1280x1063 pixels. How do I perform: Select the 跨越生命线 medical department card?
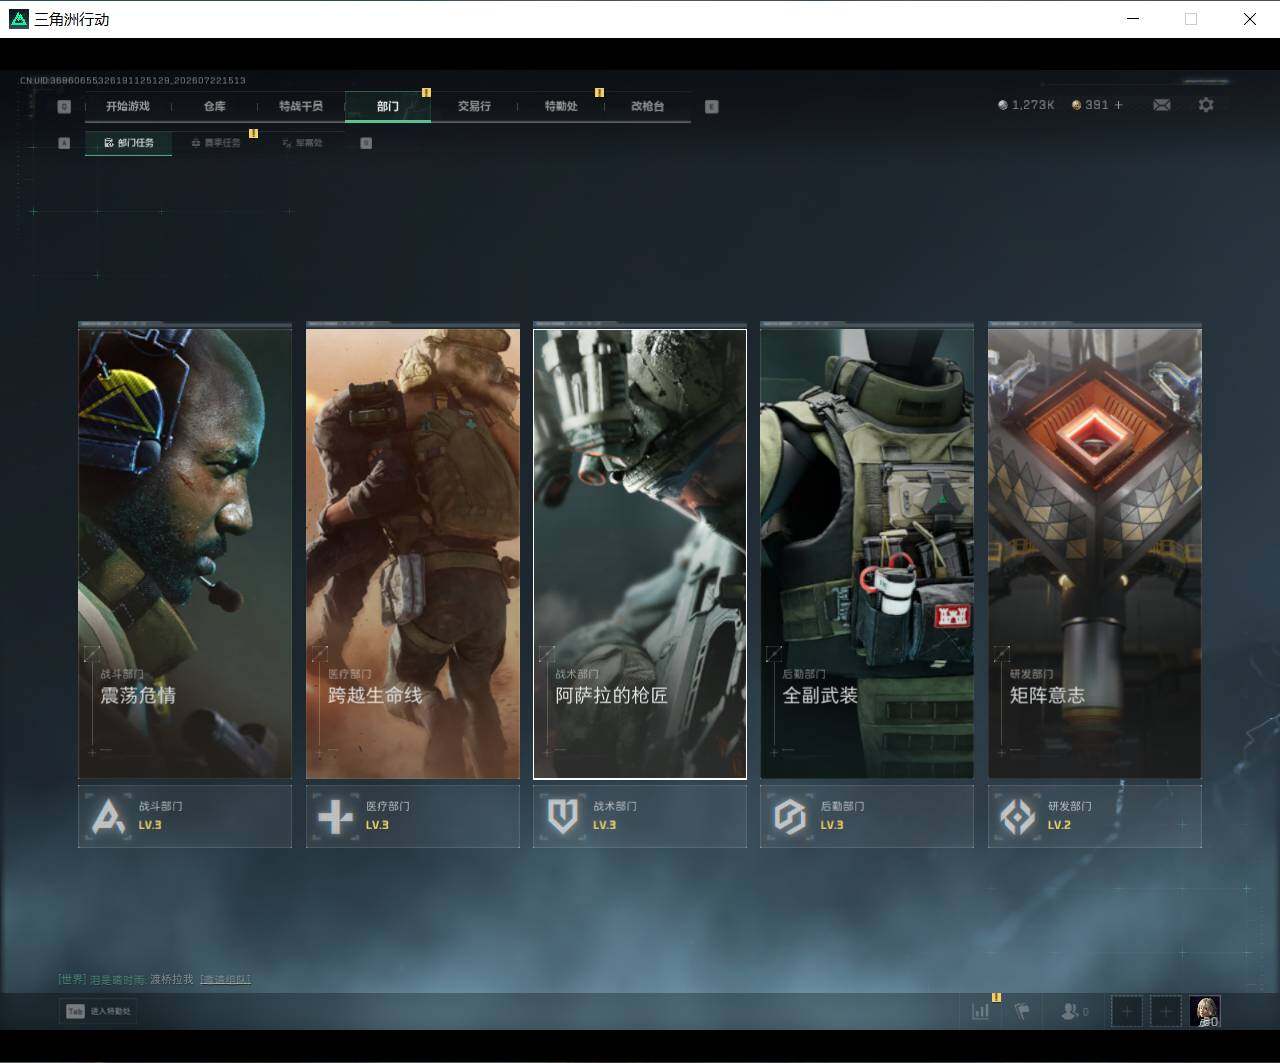click(413, 553)
